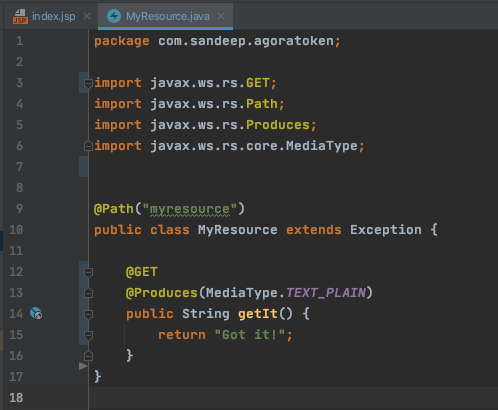Close the index.jsp tab
498x410 pixels.
pos(87,16)
